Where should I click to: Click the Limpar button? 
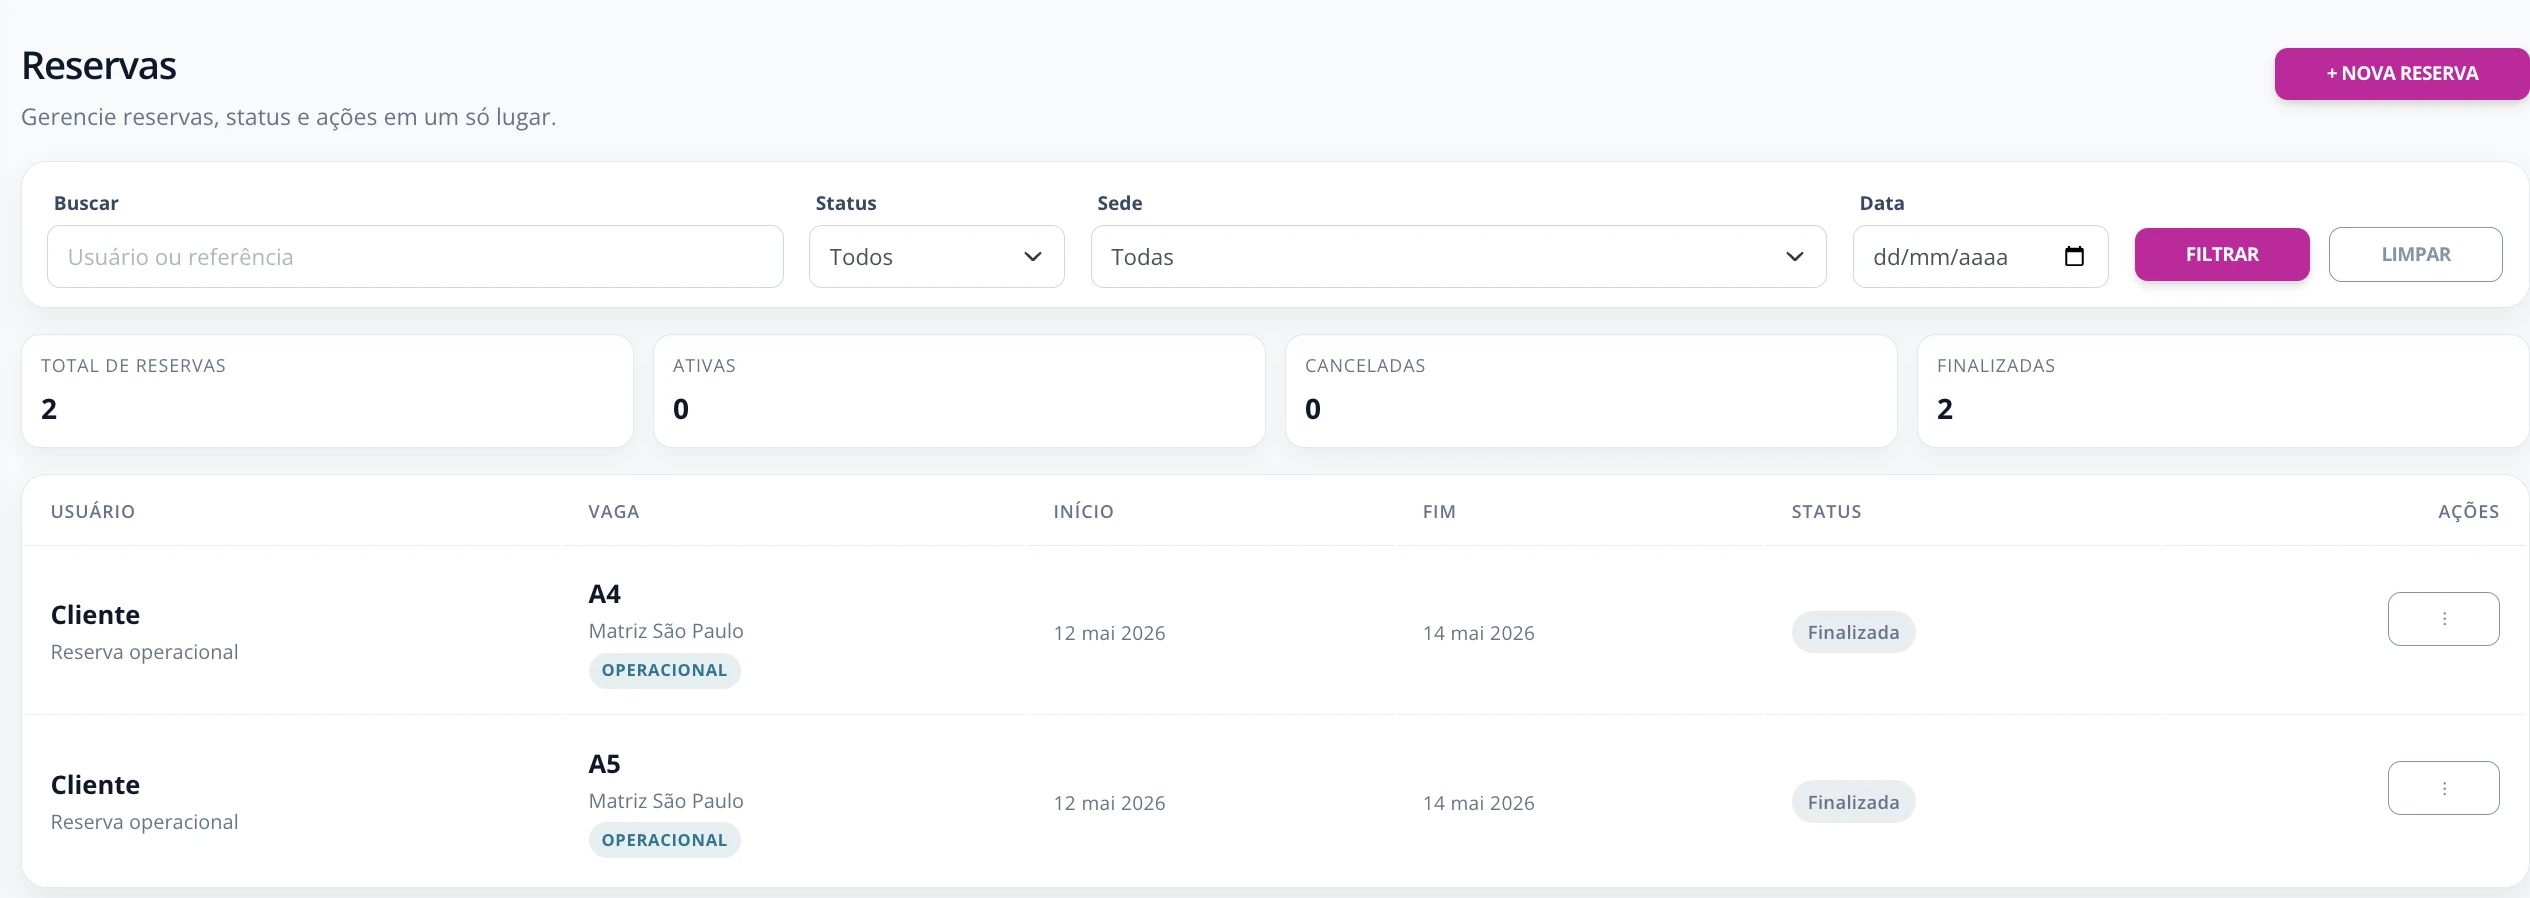pos(2416,255)
